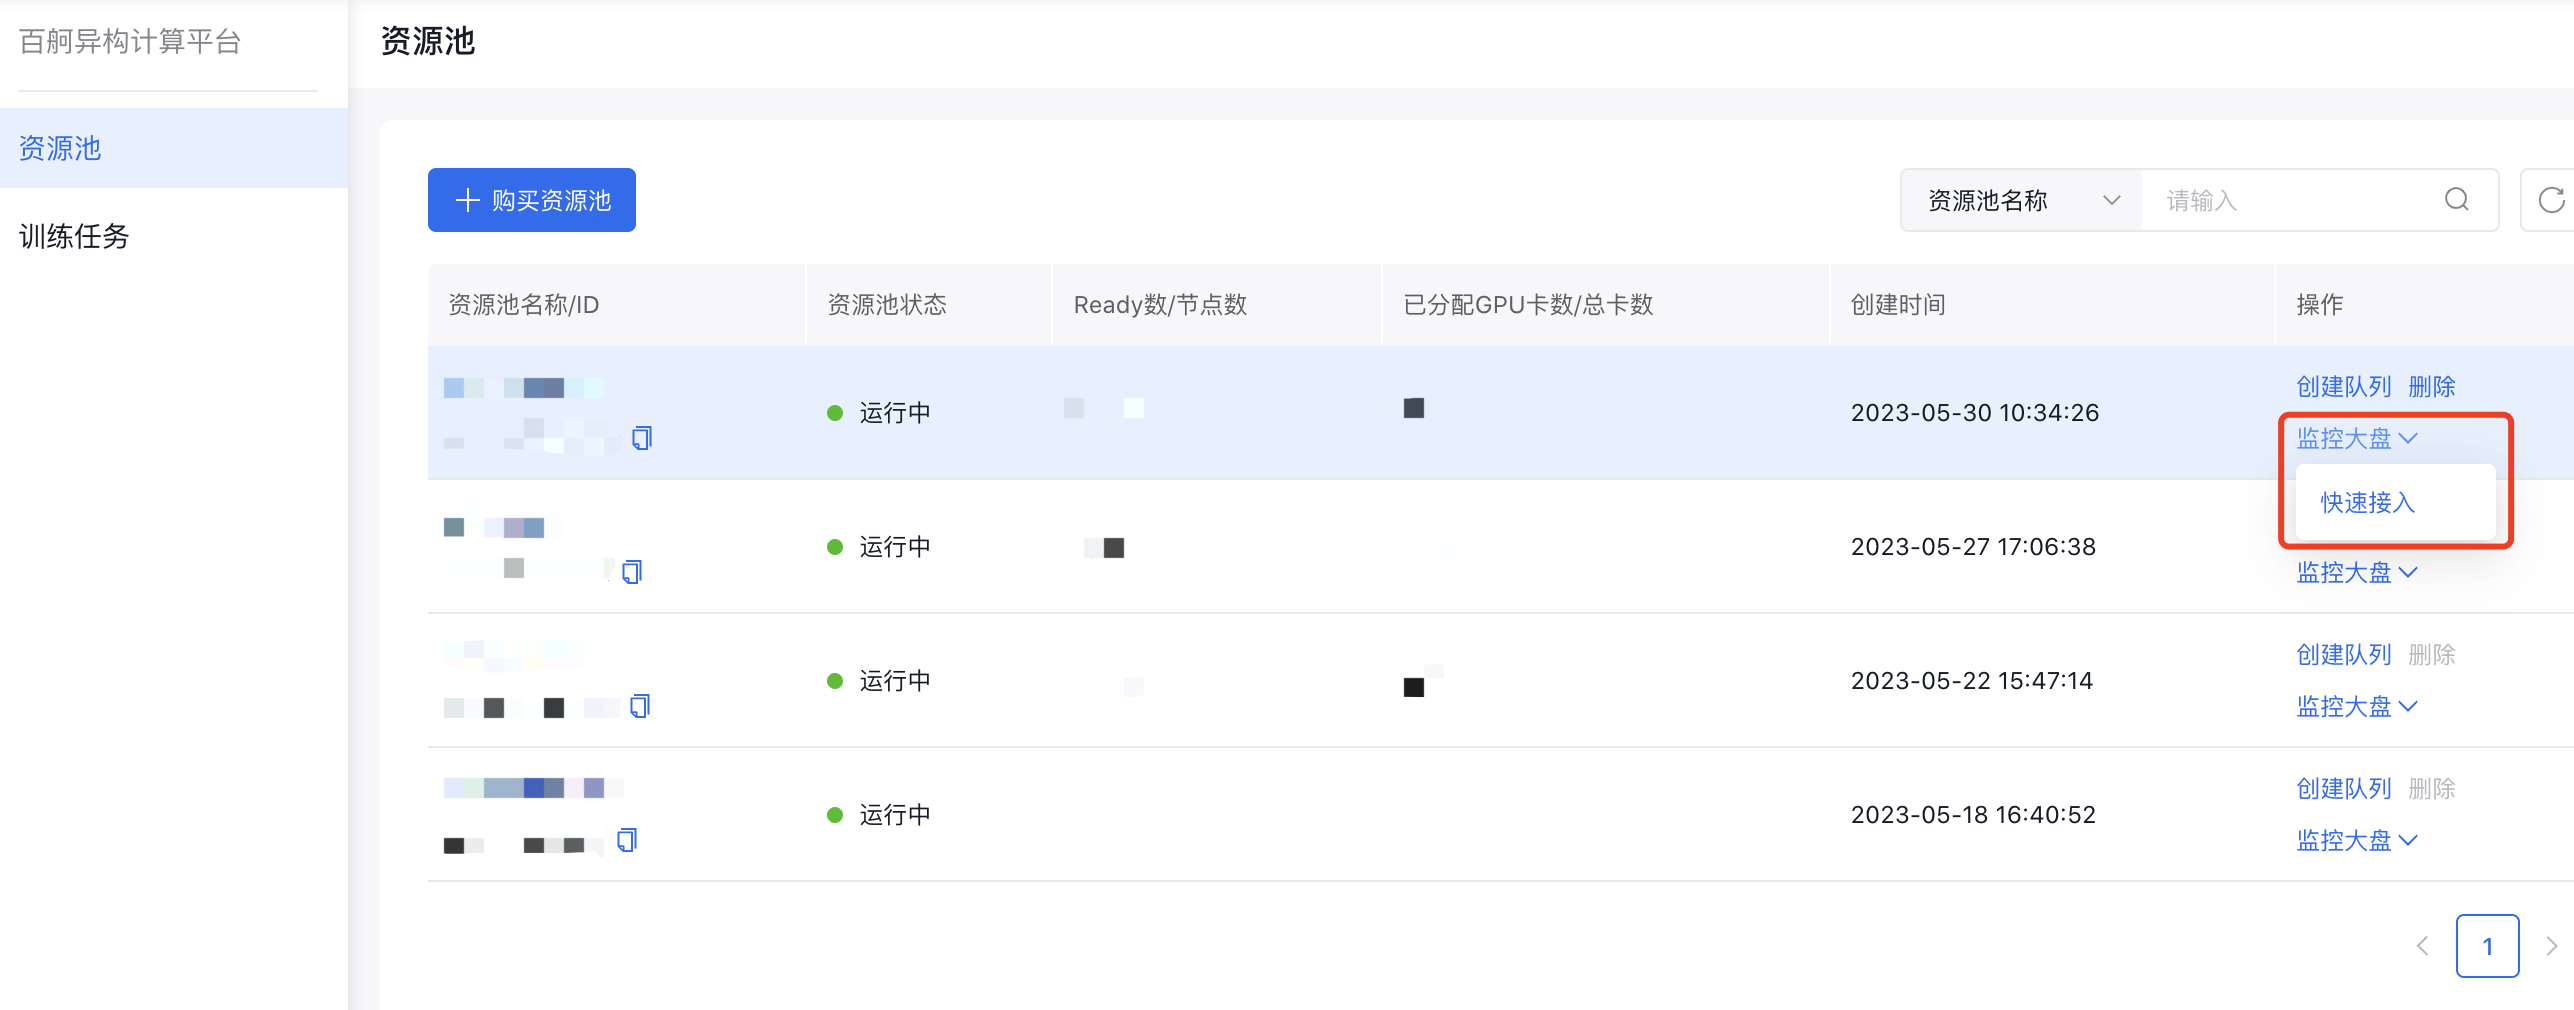
Task: Copy ID of pool created 2023-05-30
Action: click(x=642, y=437)
